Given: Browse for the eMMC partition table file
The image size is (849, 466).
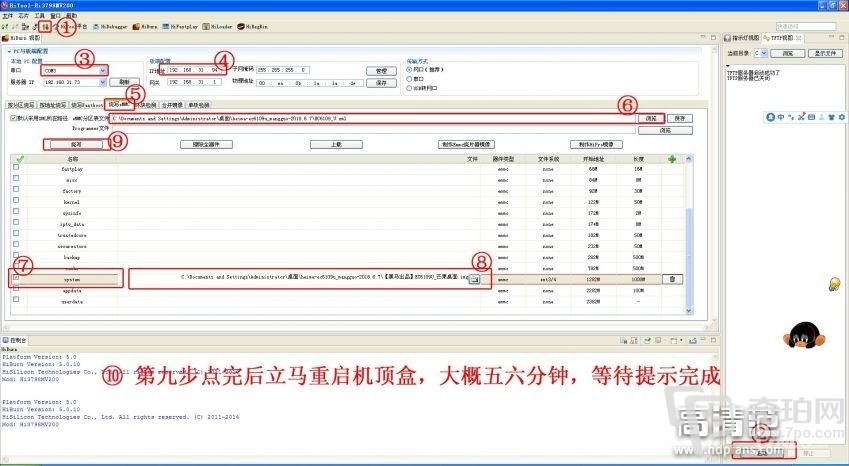Looking at the screenshot, I should coord(650,118).
